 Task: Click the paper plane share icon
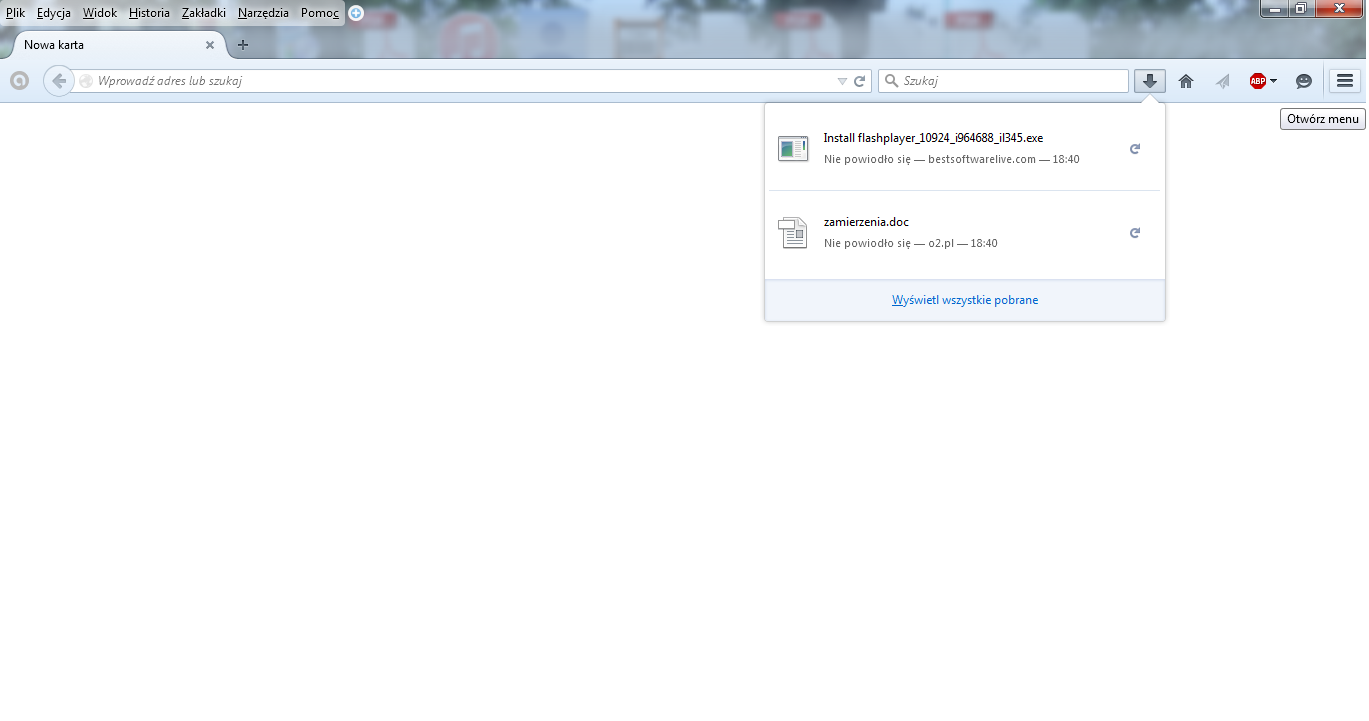1222,81
